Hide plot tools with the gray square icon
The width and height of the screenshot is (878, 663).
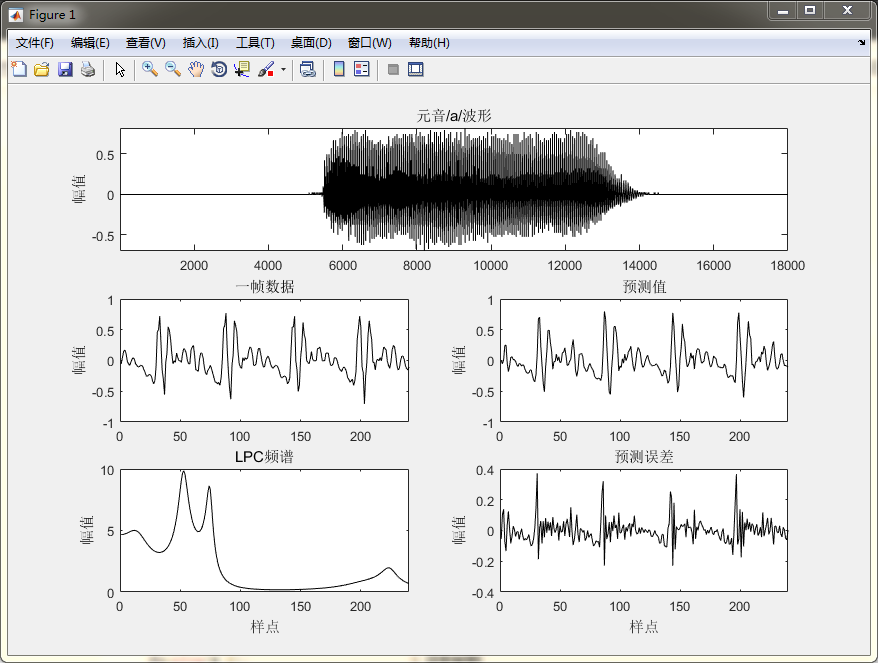click(x=393, y=69)
